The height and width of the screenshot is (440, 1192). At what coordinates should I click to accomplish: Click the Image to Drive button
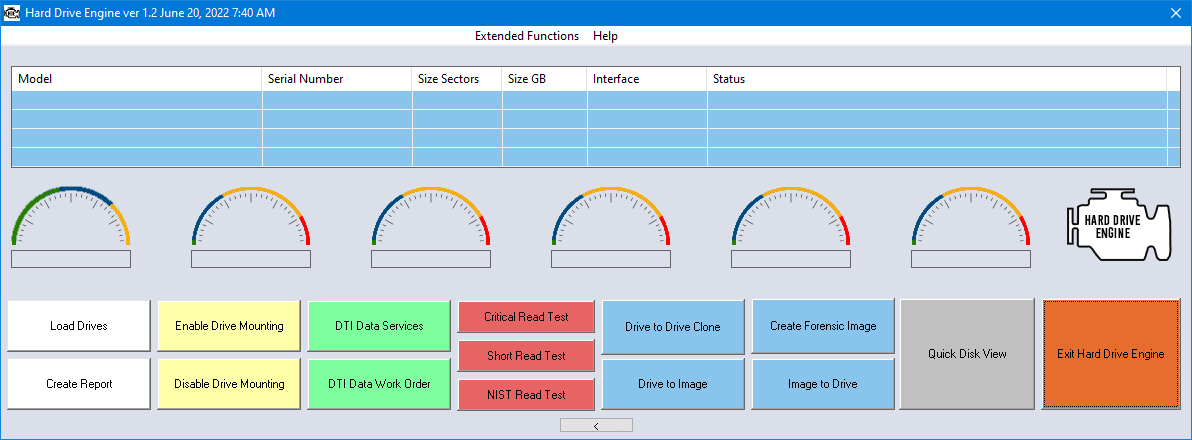(823, 384)
